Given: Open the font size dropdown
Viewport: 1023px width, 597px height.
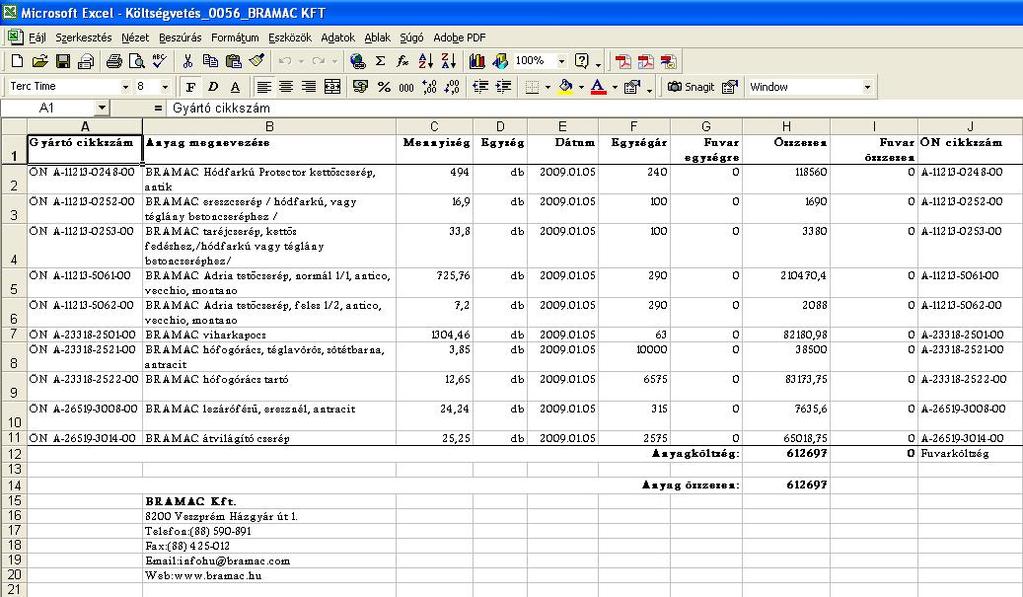Looking at the screenshot, I should pyautogui.click(x=165, y=87).
